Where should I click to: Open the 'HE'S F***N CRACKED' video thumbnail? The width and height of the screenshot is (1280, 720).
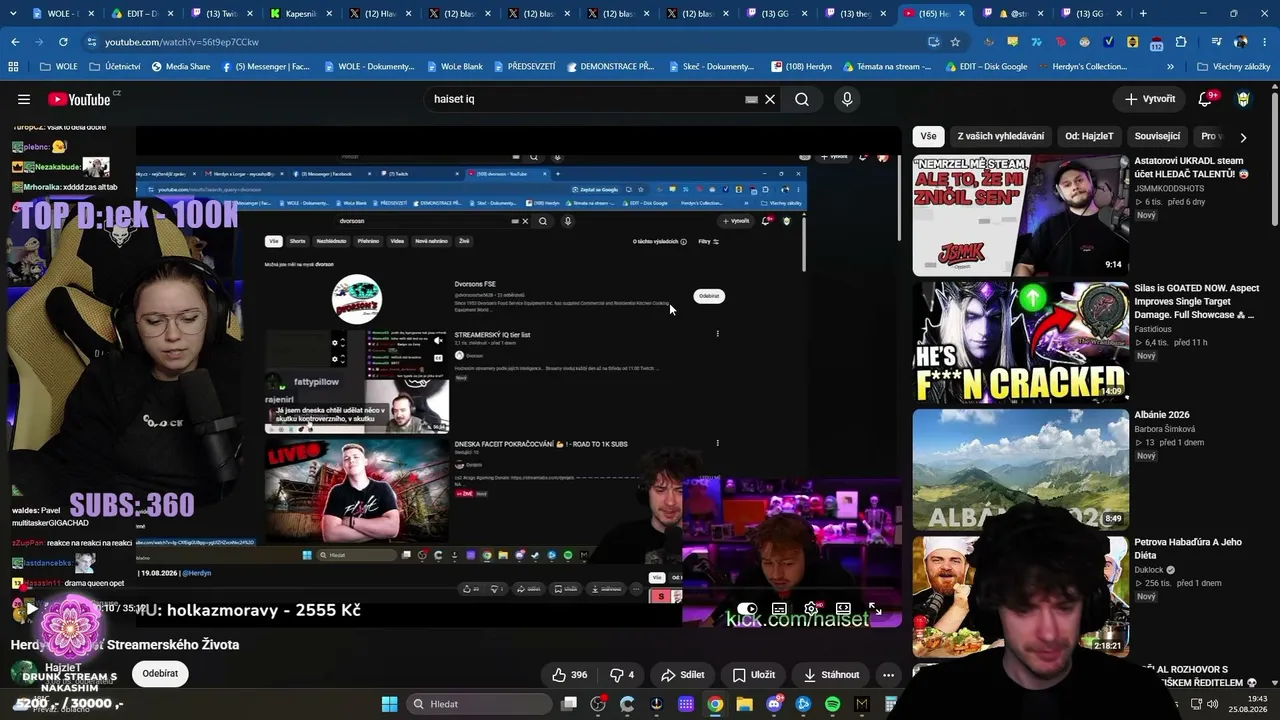[1021, 343]
